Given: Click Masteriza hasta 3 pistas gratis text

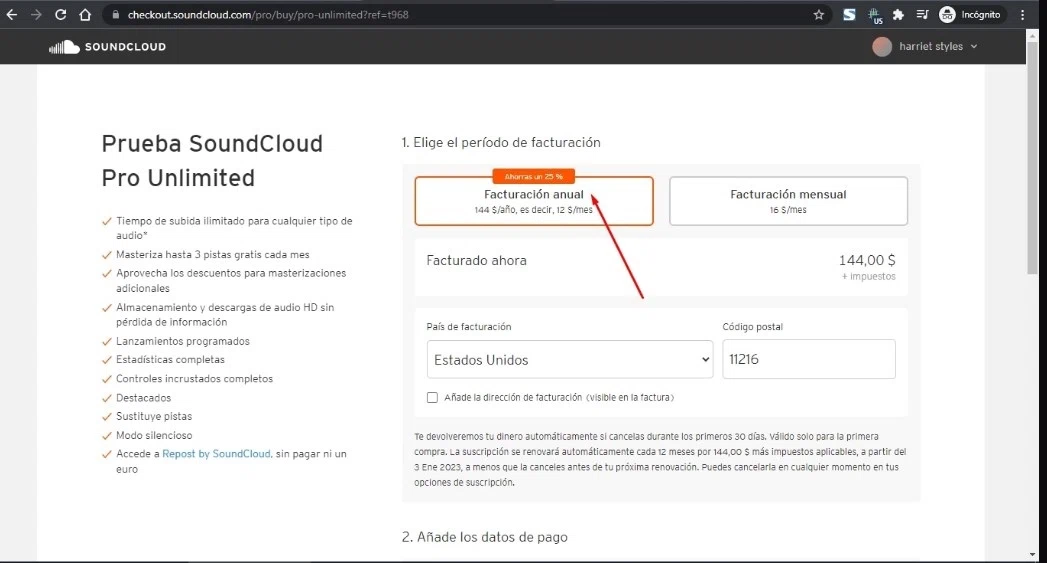Looking at the screenshot, I should 212,254.
